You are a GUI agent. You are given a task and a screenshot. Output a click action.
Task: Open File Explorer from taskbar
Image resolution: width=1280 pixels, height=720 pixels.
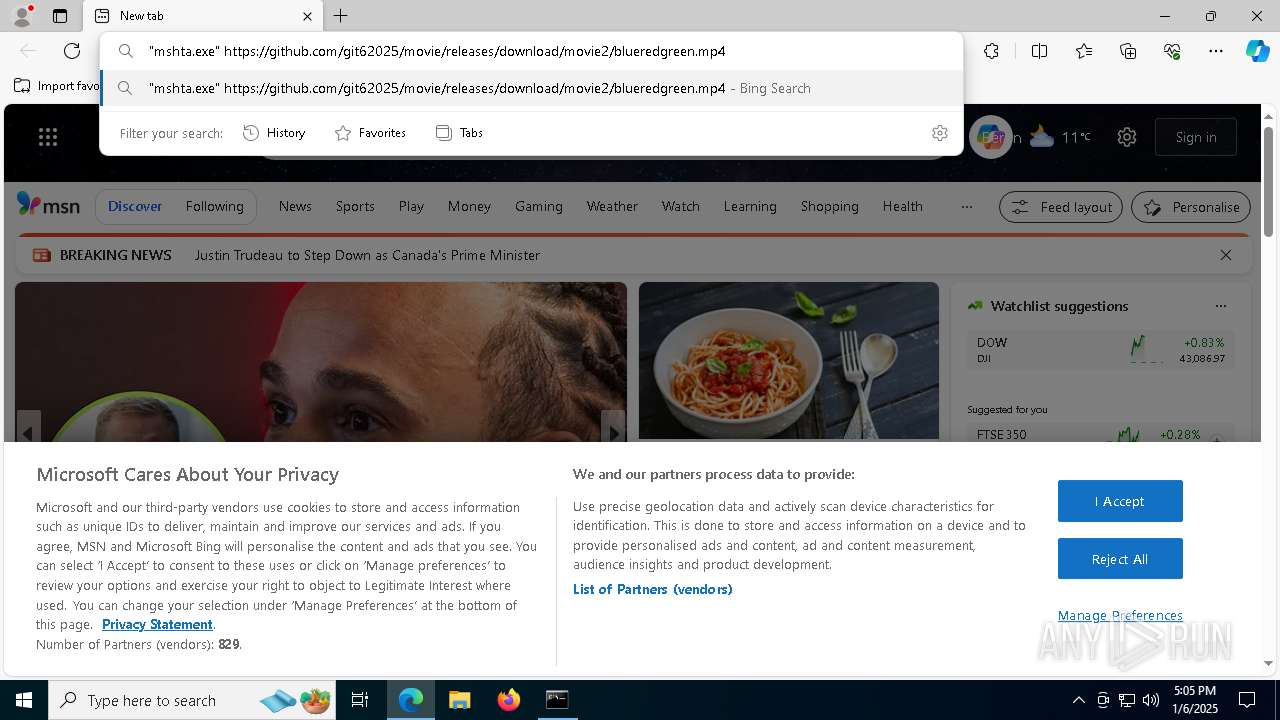(x=459, y=700)
